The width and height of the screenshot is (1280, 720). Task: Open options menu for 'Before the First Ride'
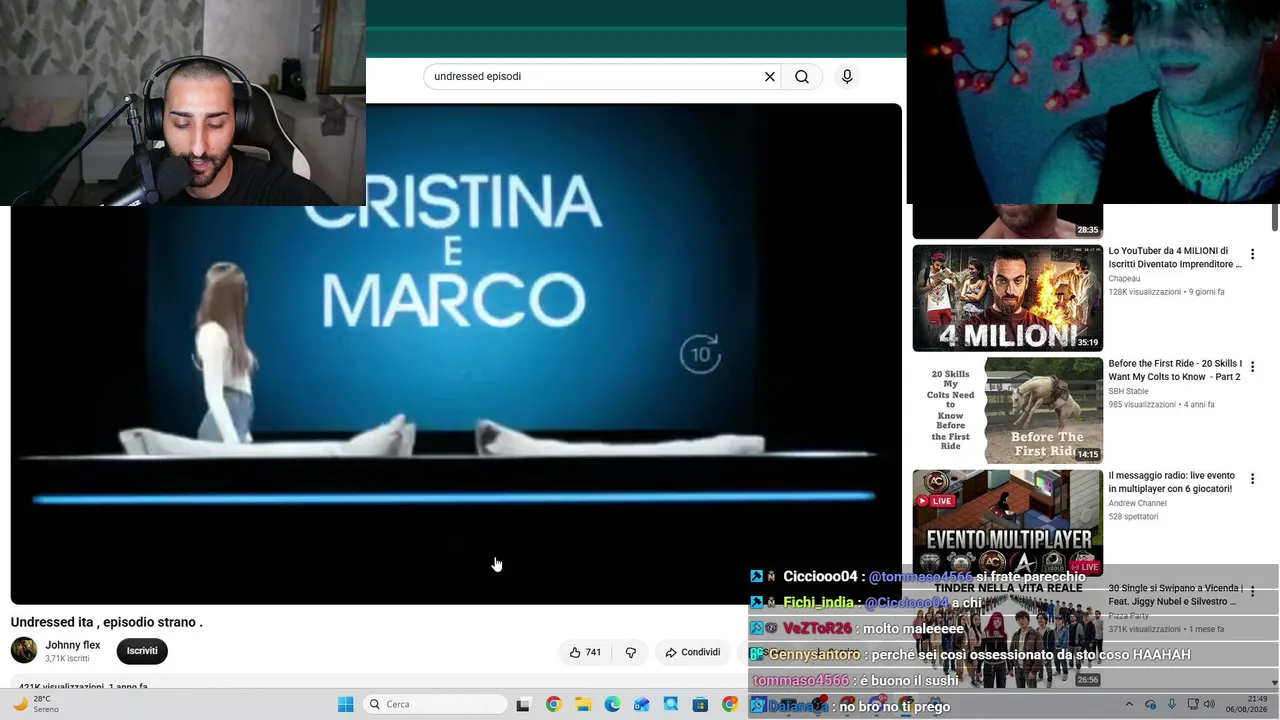click(x=1252, y=367)
